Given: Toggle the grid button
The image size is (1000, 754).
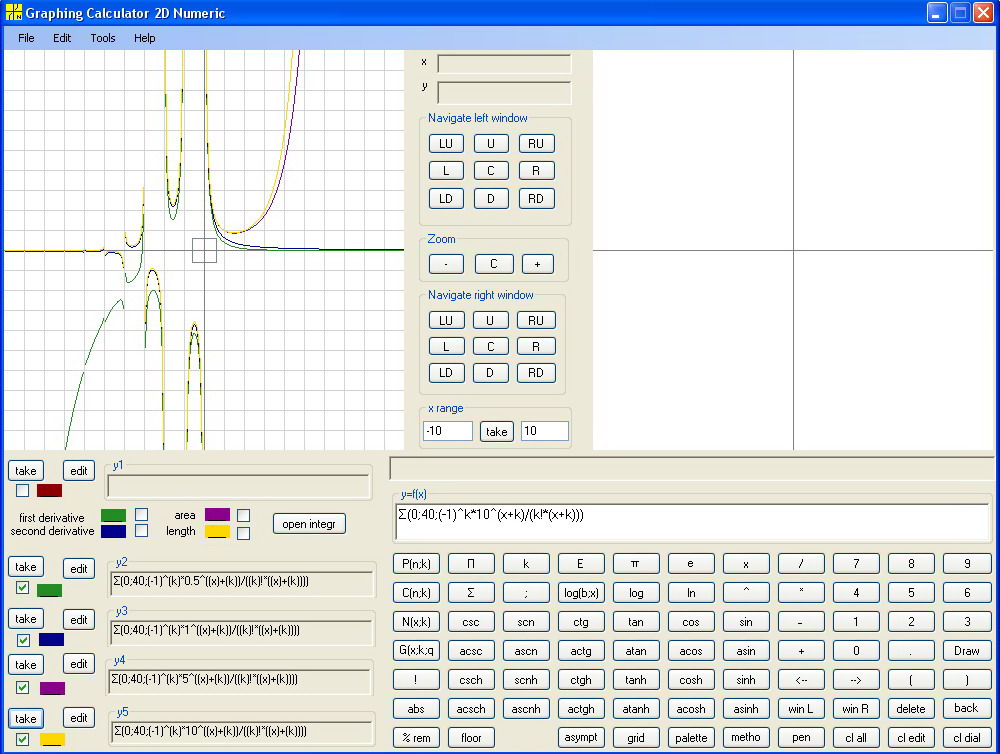Looking at the screenshot, I should tap(635, 738).
